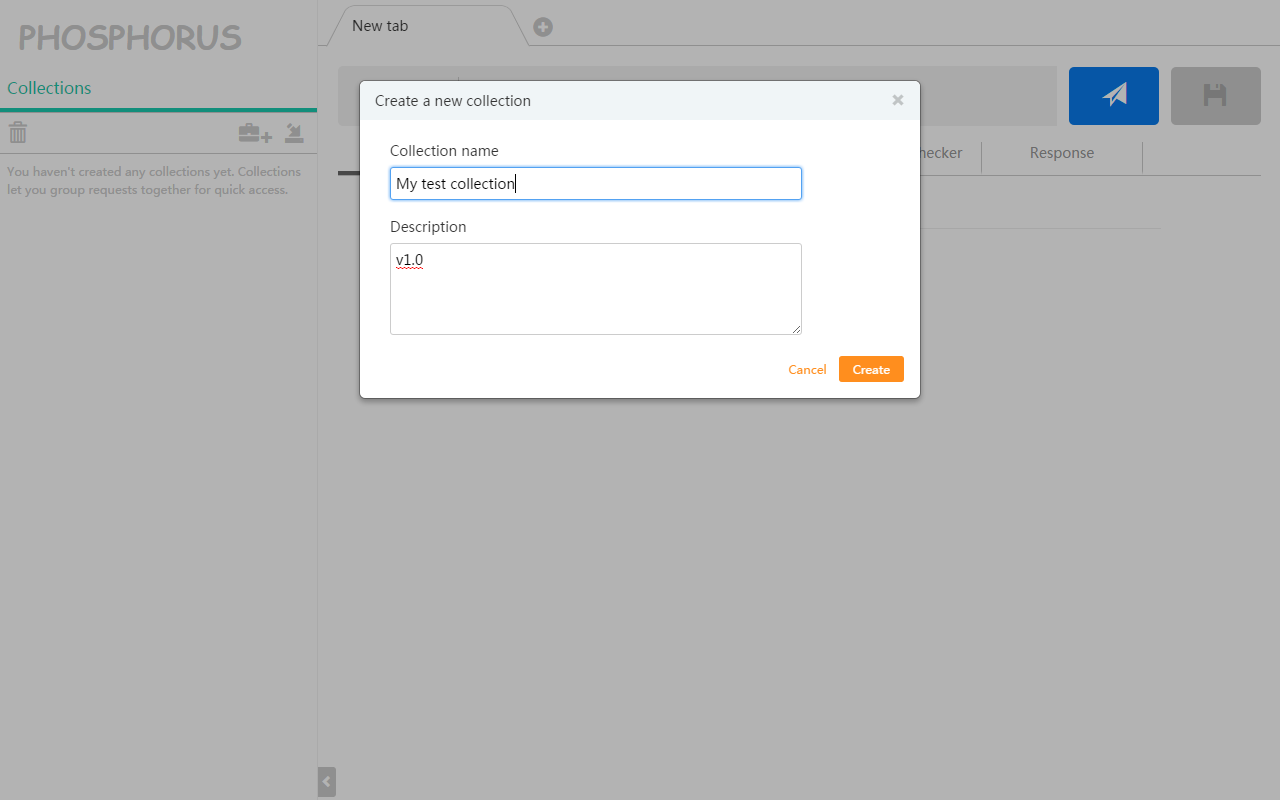
Task: Click the Collection name input field
Action: tap(596, 183)
